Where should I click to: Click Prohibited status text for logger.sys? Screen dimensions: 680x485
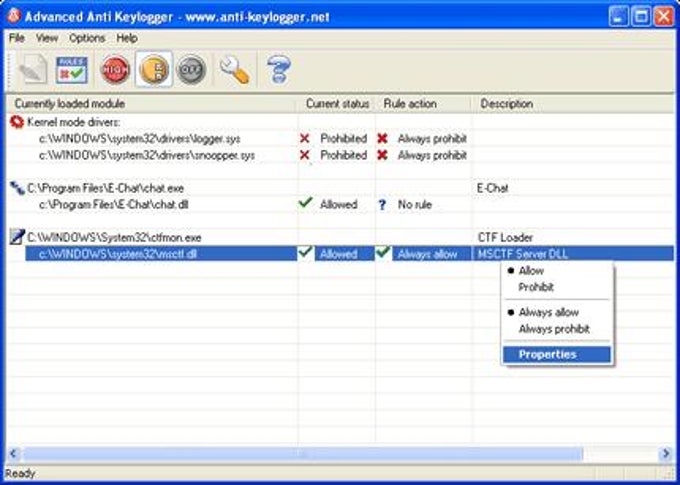343,139
